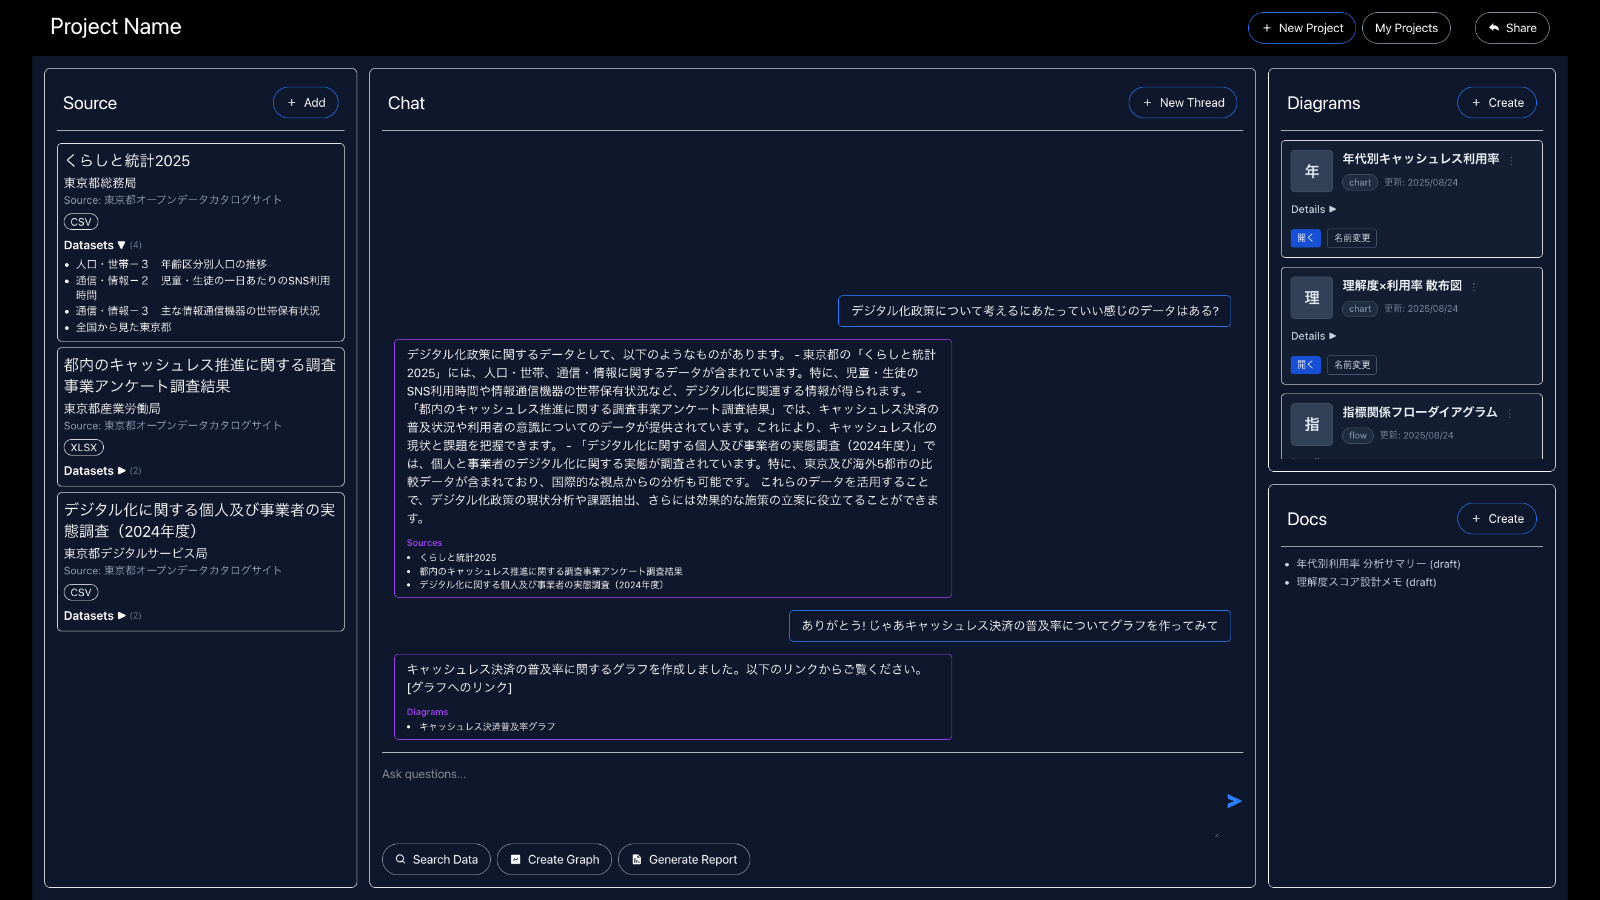
Task: Click the 年代別キャッシュレス利用率 diagram title
Action: click(x=1421, y=159)
